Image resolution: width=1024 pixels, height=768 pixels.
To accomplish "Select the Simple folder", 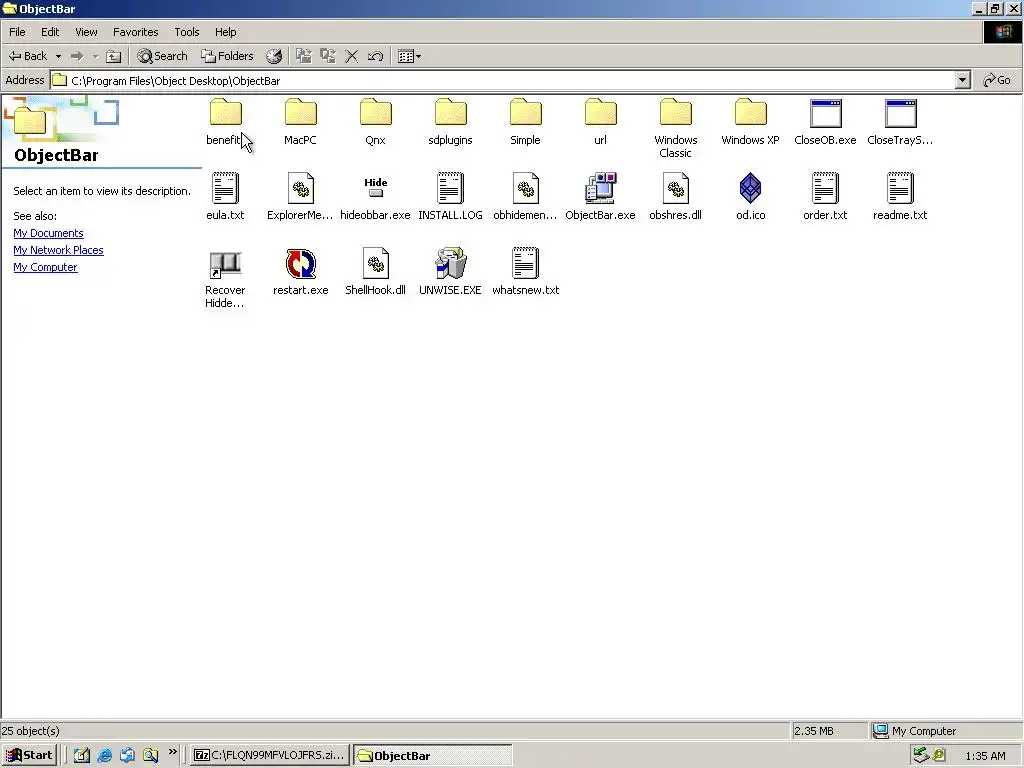I will tap(526, 114).
